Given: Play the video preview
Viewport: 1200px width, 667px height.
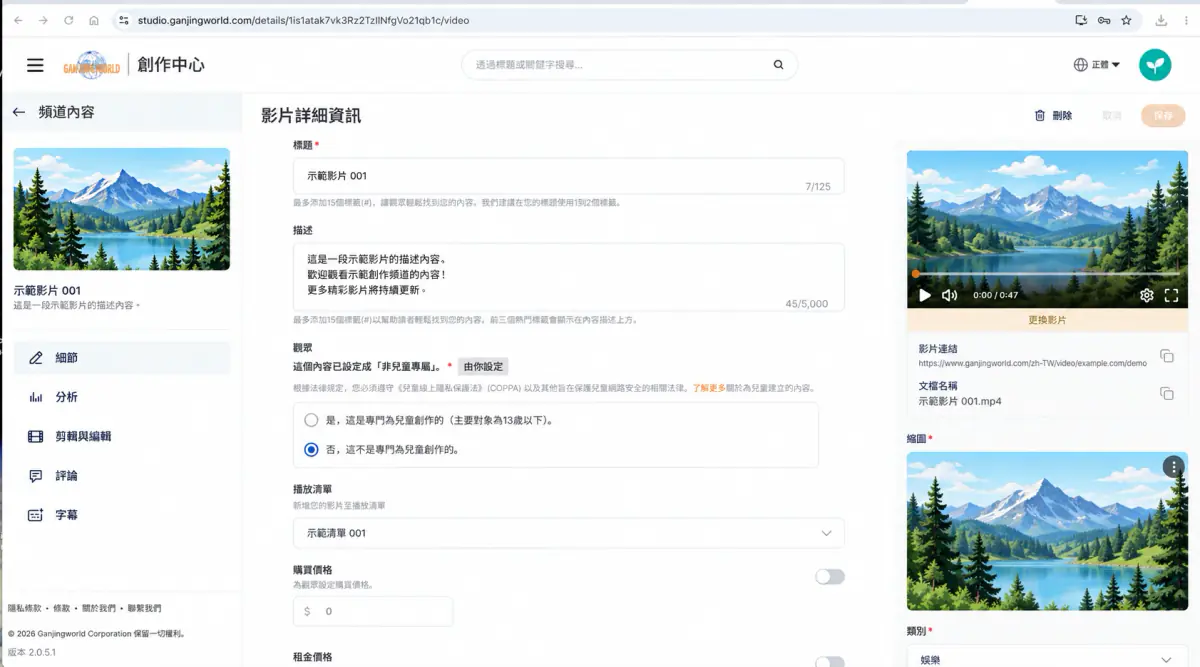Looking at the screenshot, I should [x=924, y=295].
